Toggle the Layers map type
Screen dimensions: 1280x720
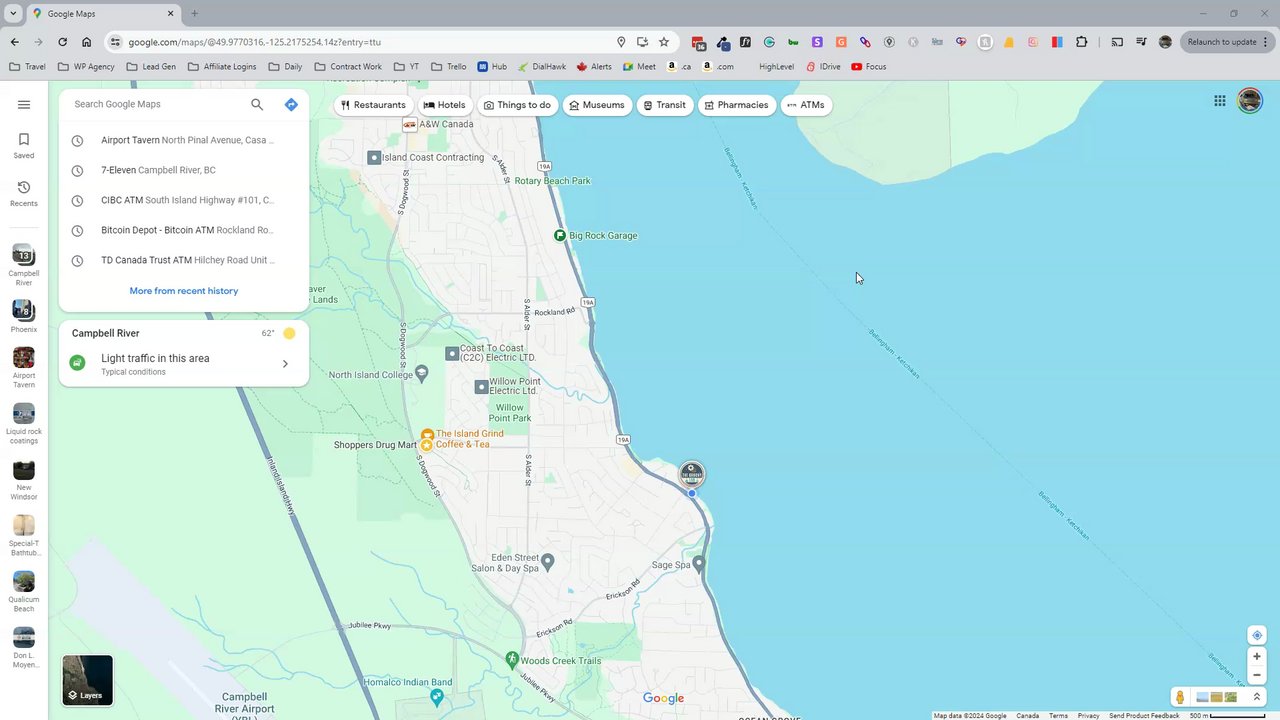(87, 680)
